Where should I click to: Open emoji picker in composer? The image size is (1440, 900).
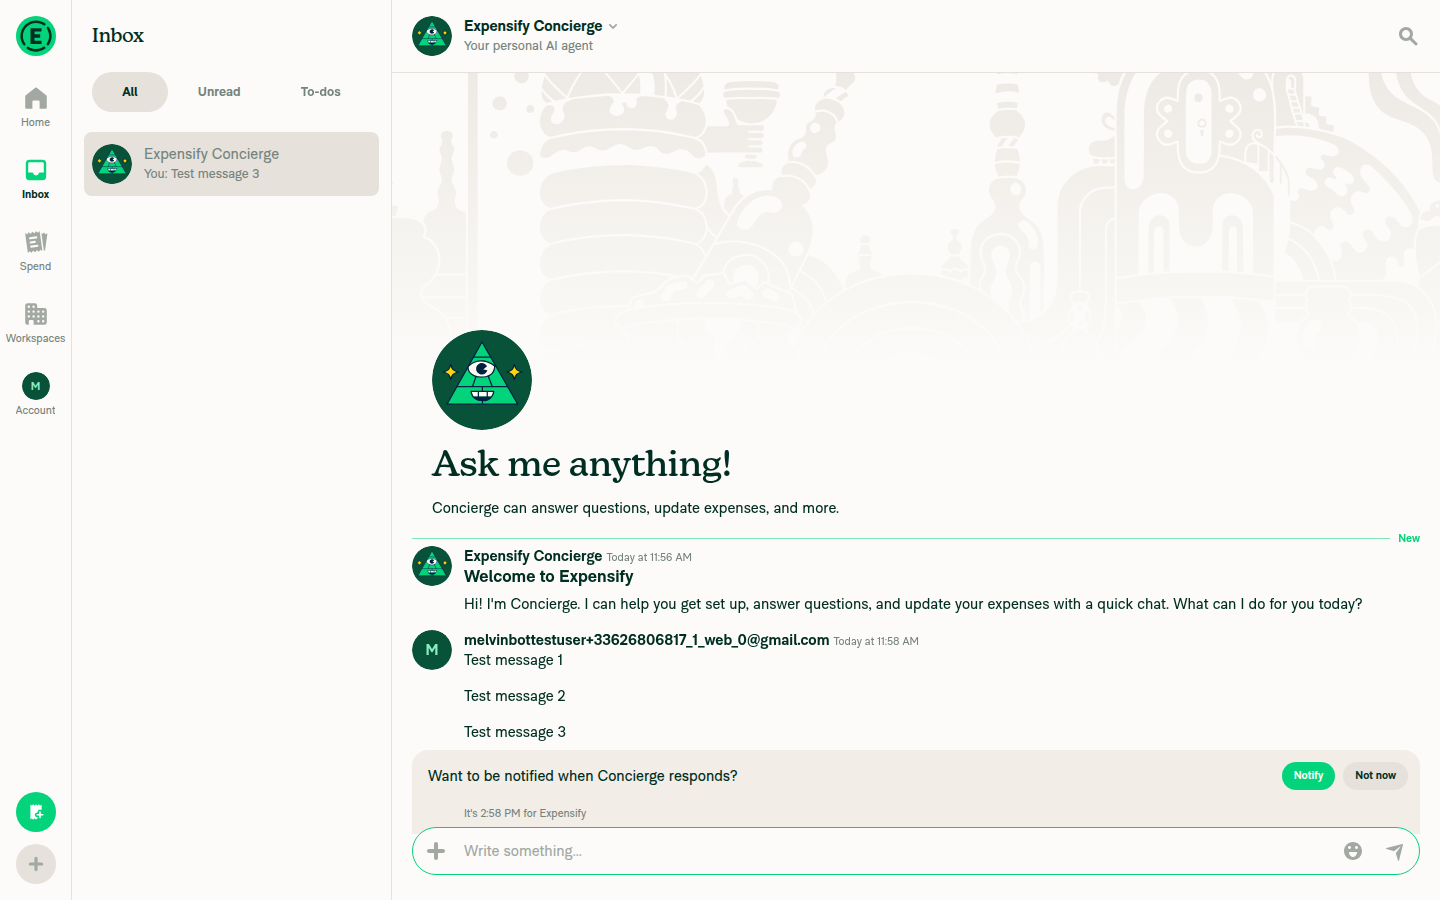pos(1353,851)
